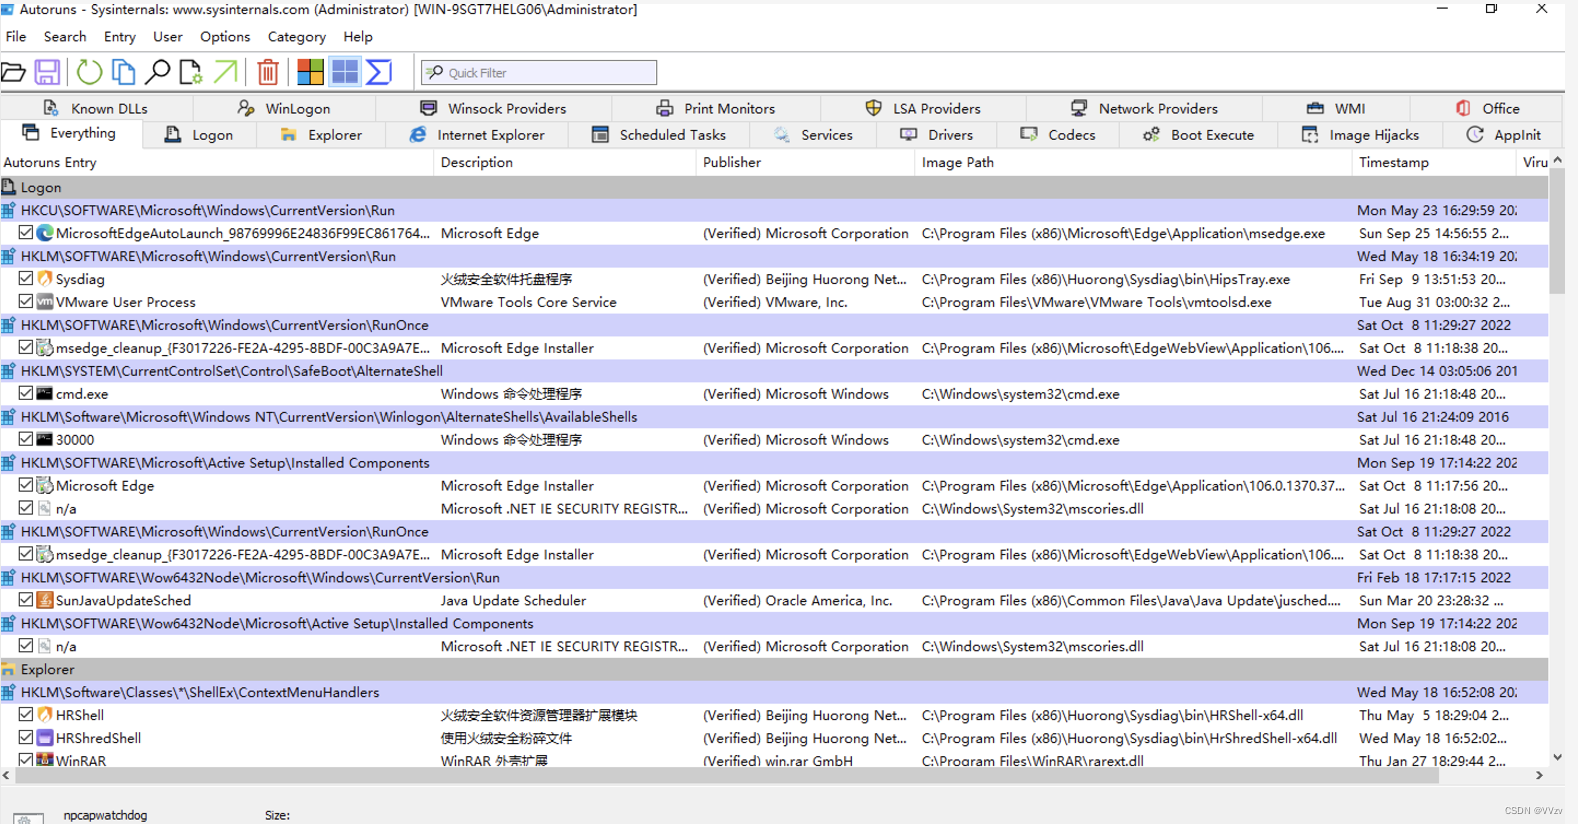Uncheck the 30000 entry checkbox

click(x=26, y=439)
